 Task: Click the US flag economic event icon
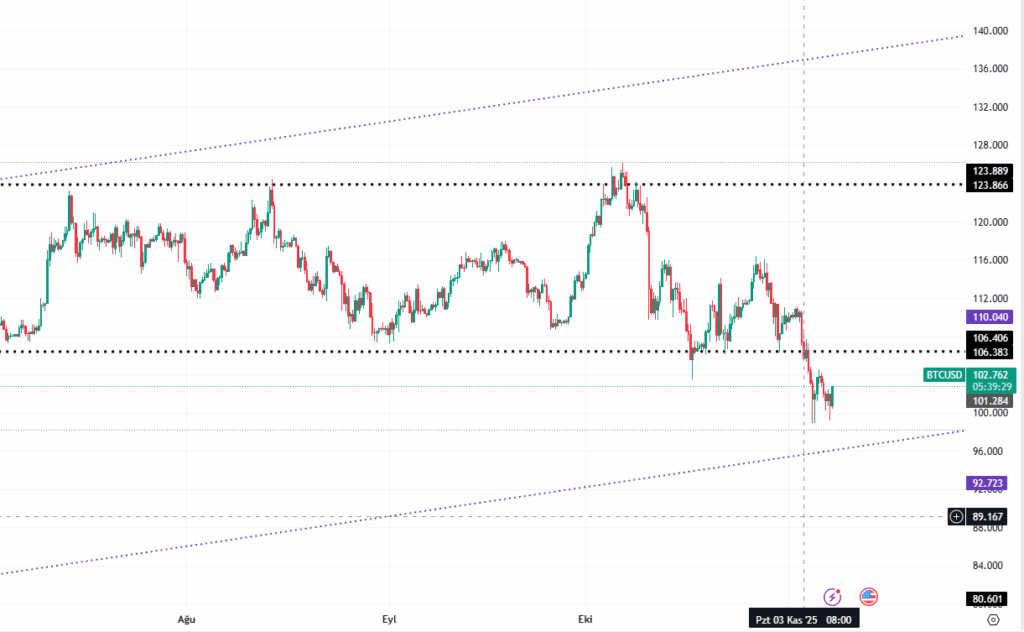coord(868,596)
